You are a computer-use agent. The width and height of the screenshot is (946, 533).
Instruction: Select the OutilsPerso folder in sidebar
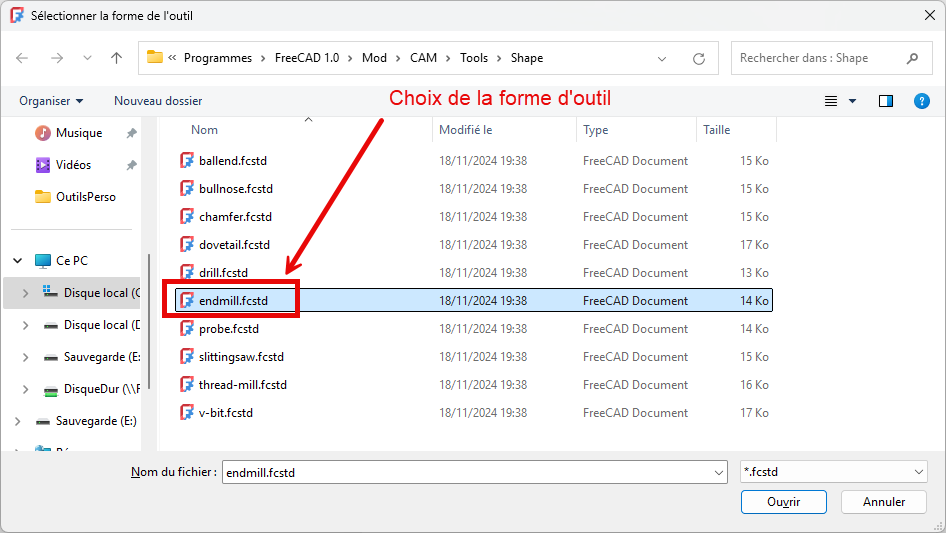(85, 197)
